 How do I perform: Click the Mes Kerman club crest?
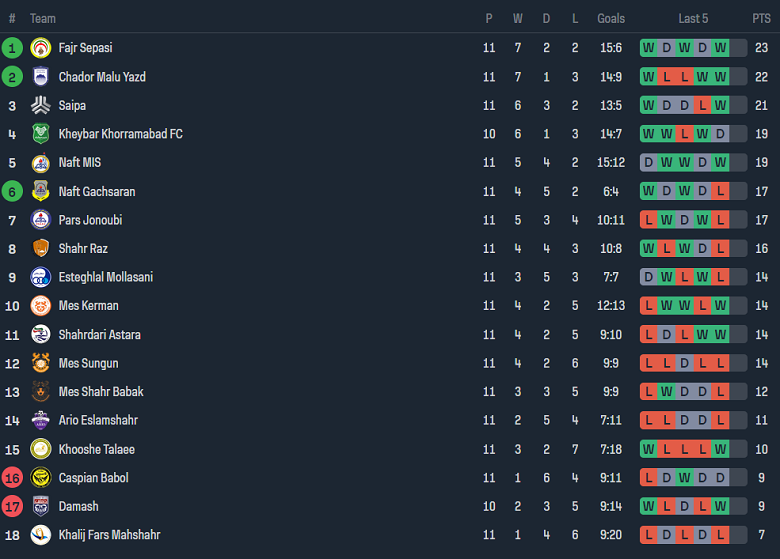[40, 306]
